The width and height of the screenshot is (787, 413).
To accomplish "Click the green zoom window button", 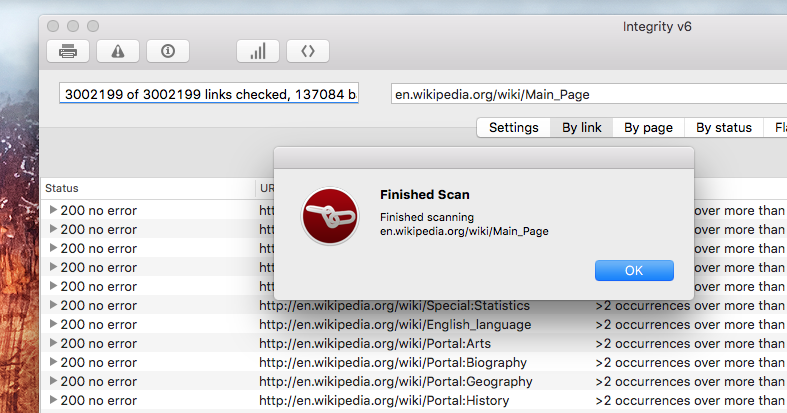I will click(93, 26).
